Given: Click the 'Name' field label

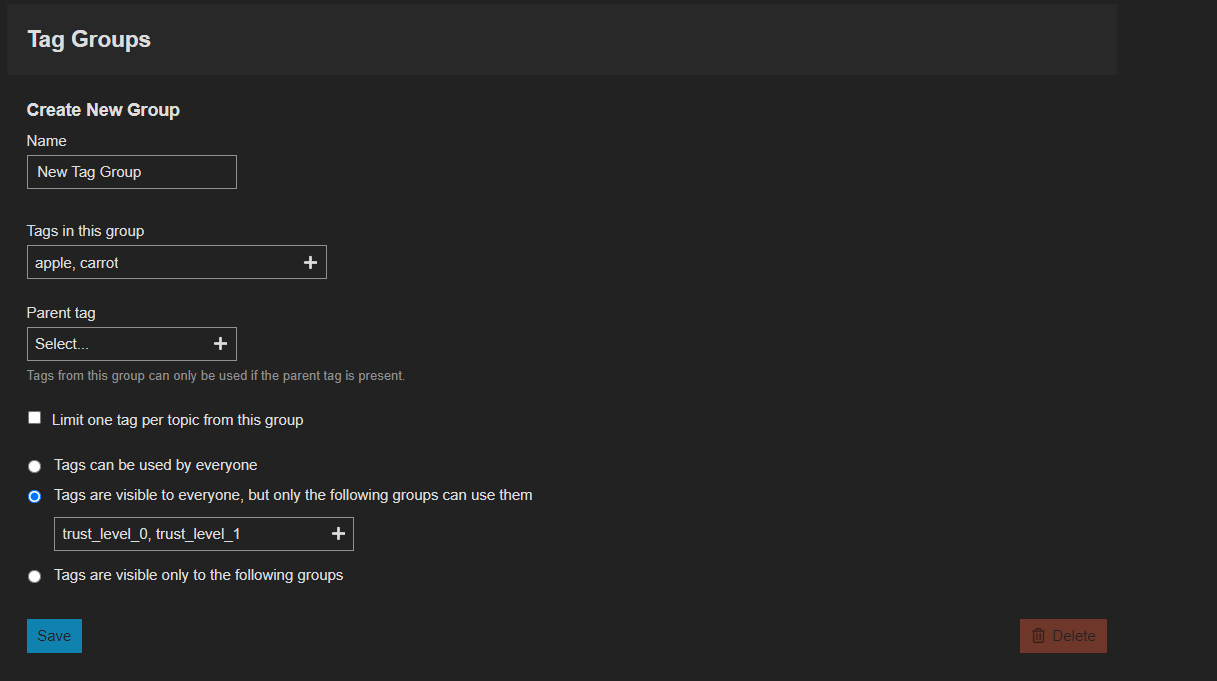Looking at the screenshot, I should pyautogui.click(x=47, y=141).
